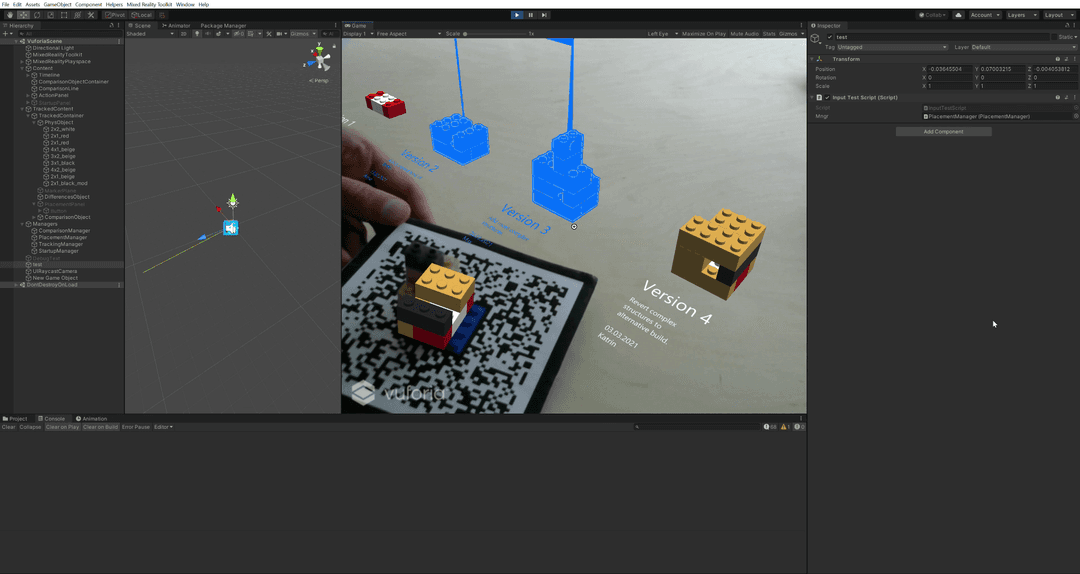Open the Account dropdown
Viewport: 1080px width, 574px height.
point(985,14)
